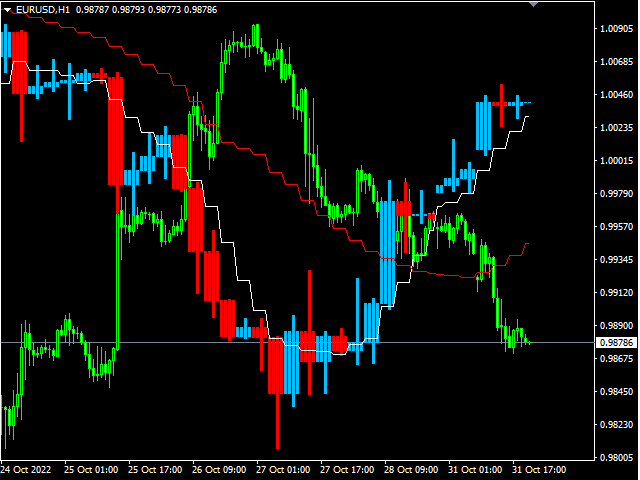Click the 28 Oct 09:00 time label
Screen dimensions: 640x480
pyautogui.click(x=411, y=470)
